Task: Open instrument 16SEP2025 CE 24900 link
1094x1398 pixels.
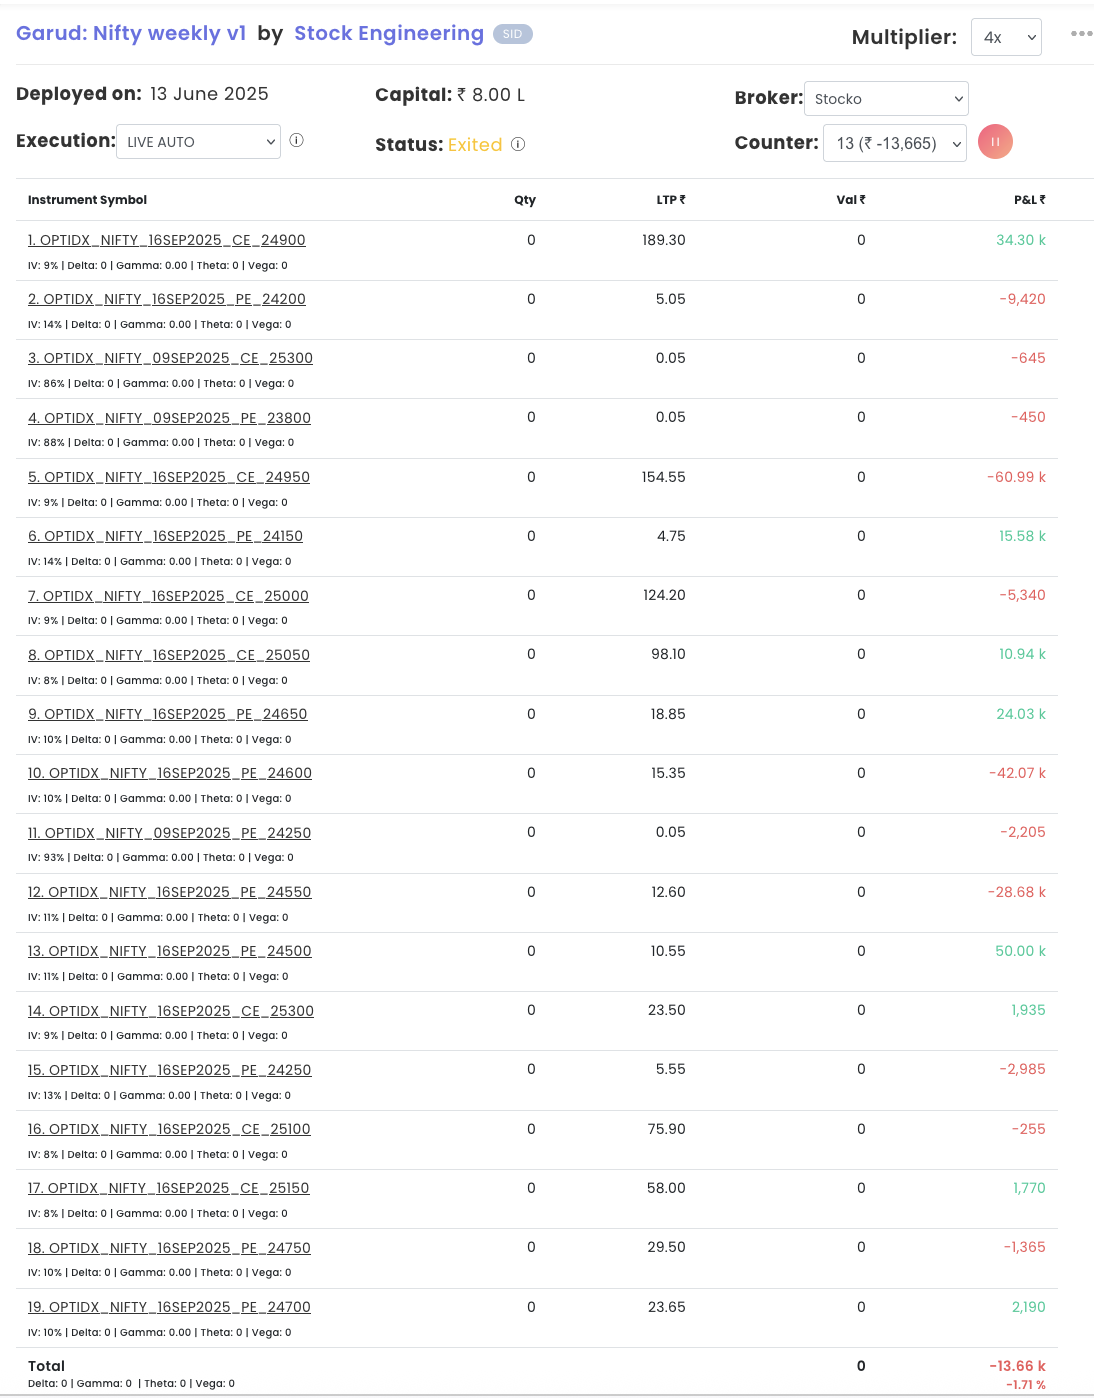Action: (167, 240)
